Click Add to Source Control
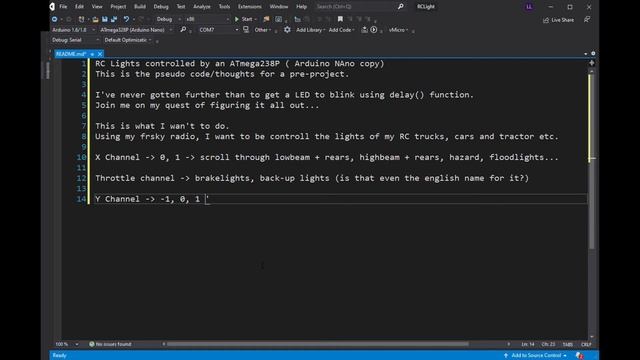640x360 pixels. pyautogui.click(x=536, y=355)
